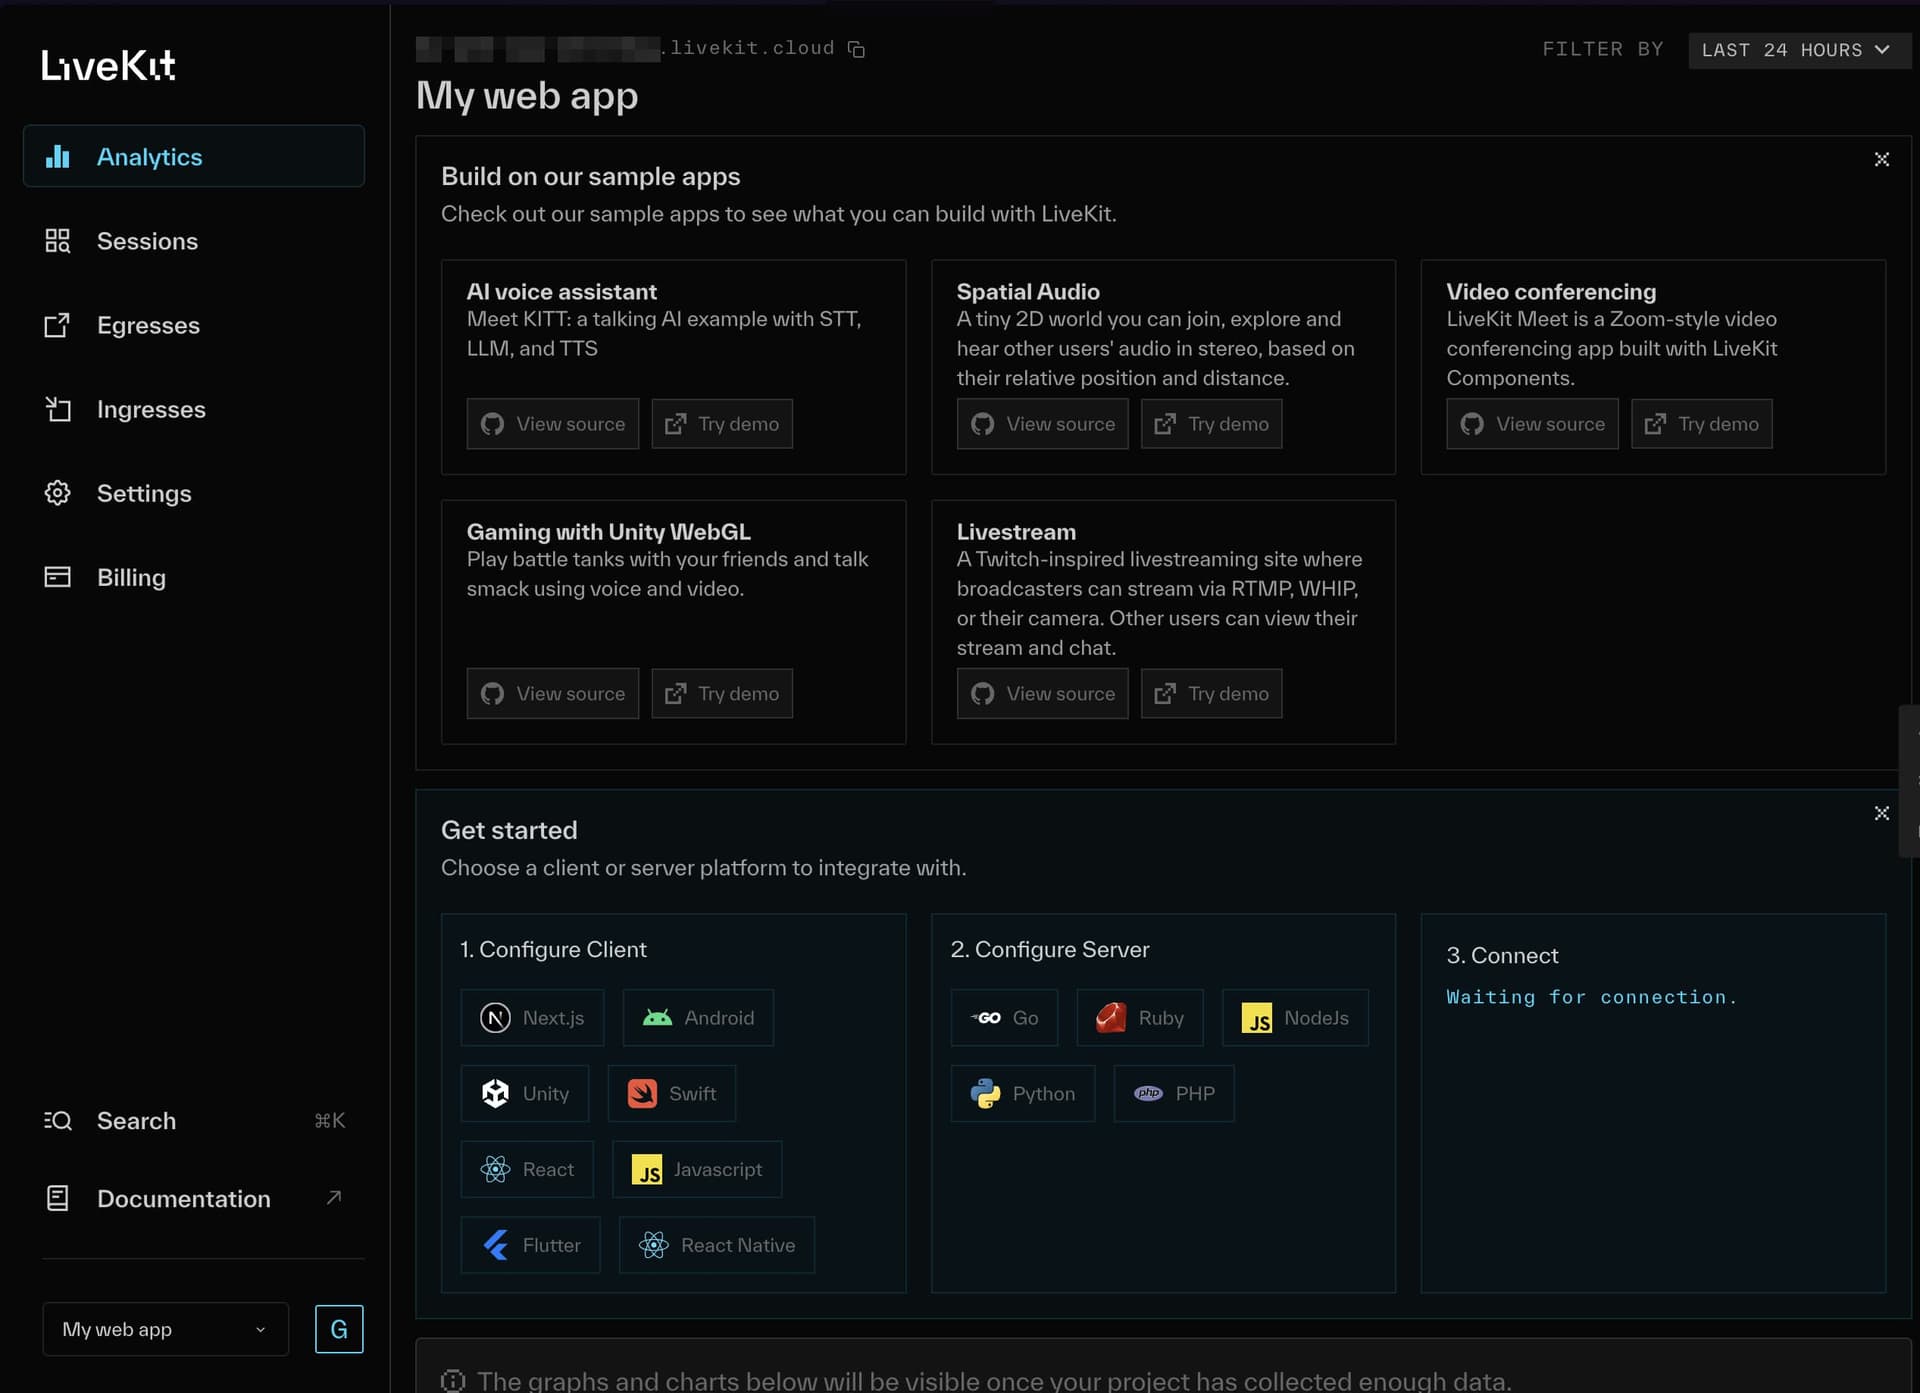View source for AI voice assistant
1920x1393 pixels.
tap(552, 424)
